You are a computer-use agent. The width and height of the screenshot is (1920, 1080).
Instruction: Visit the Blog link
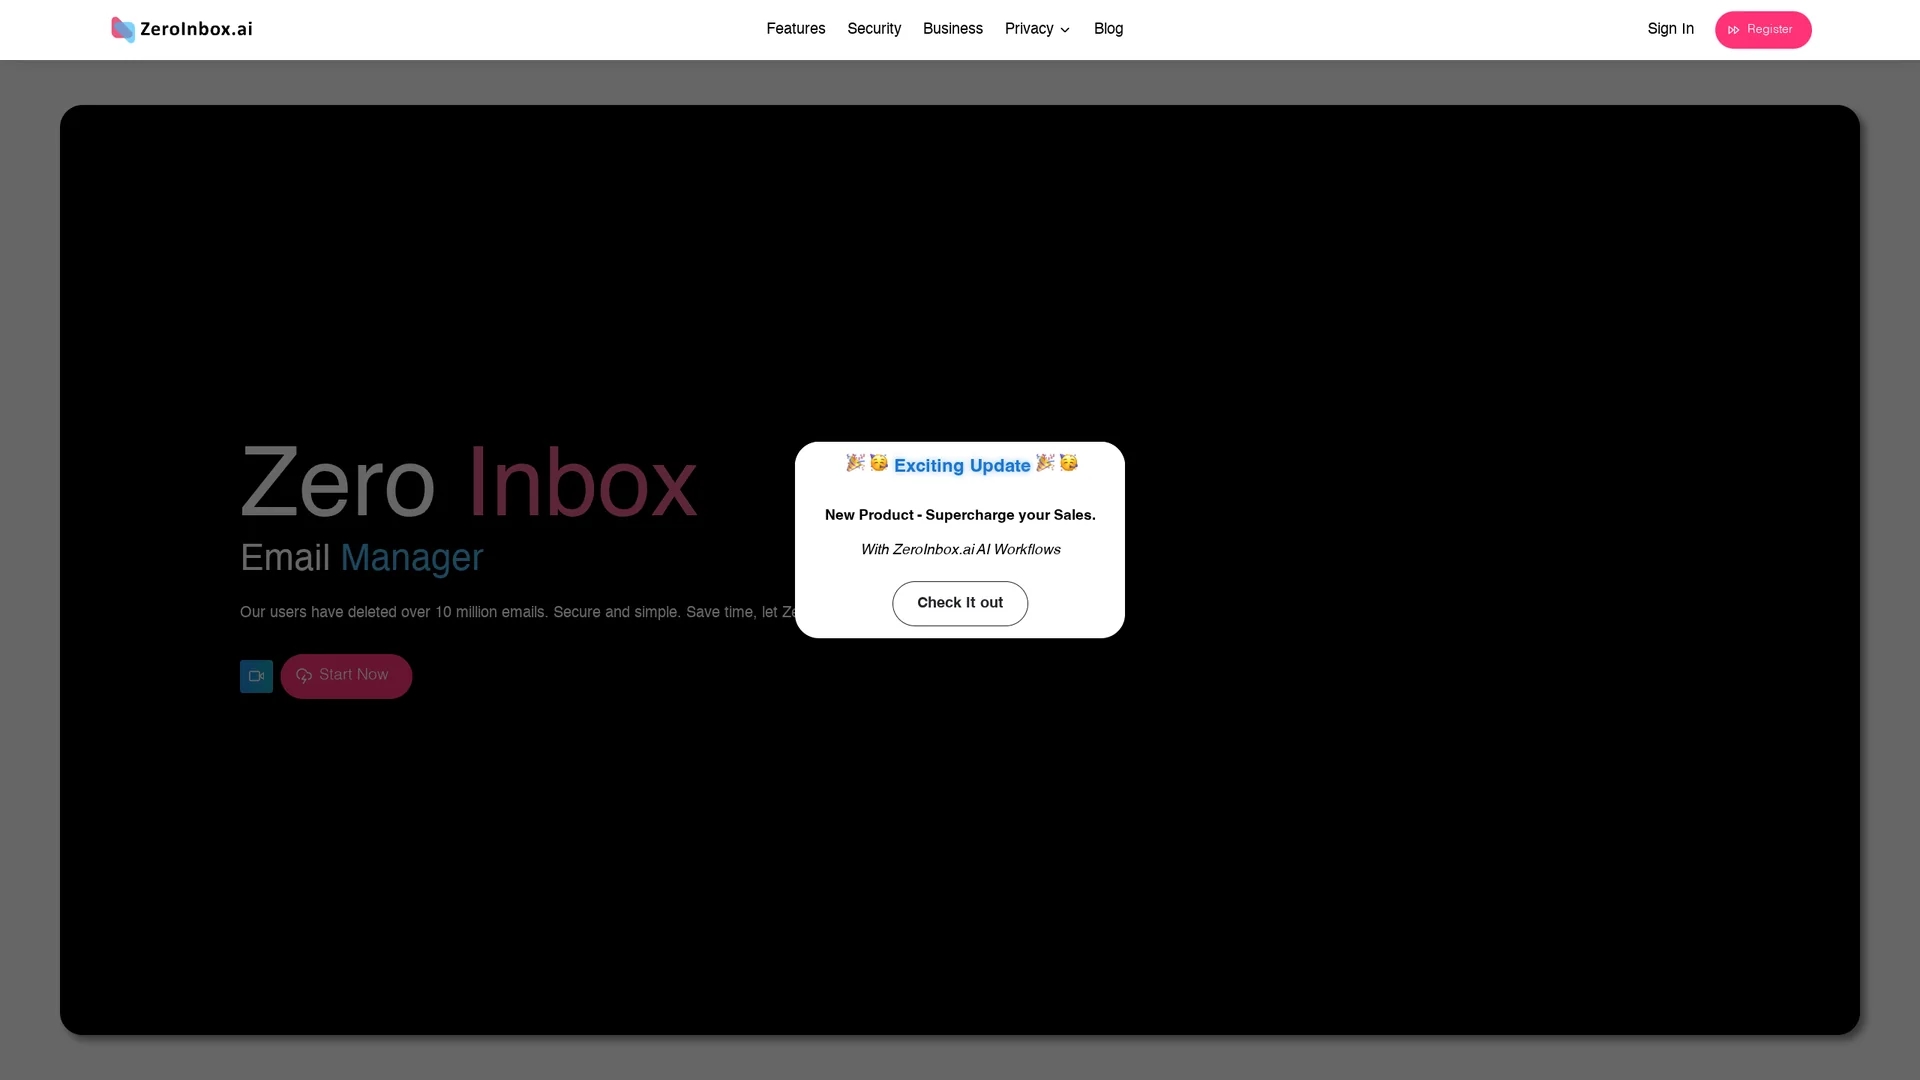pos(1108,29)
